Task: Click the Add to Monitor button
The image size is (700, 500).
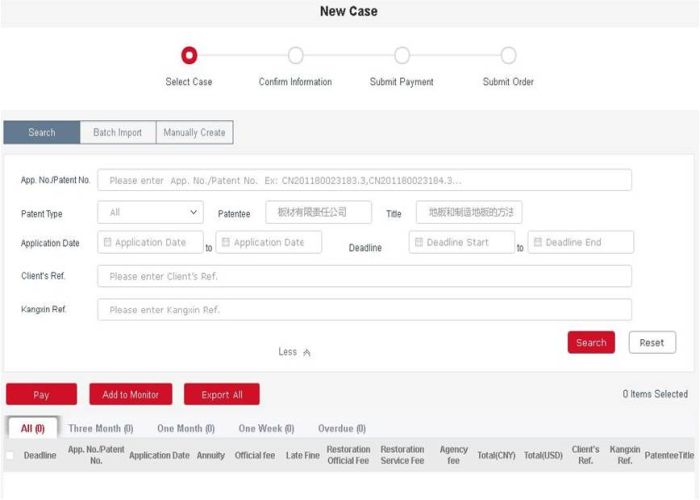Action: pyautogui.click(x=130, y=395)
